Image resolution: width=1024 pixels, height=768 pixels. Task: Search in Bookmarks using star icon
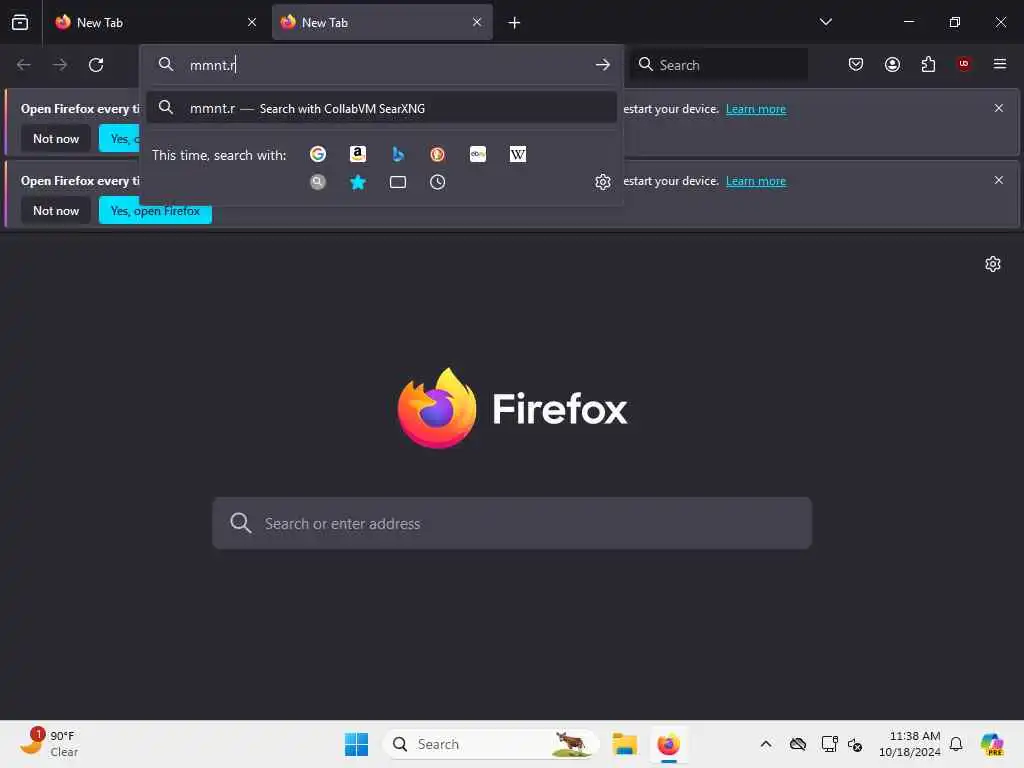(x=358, y=182)
